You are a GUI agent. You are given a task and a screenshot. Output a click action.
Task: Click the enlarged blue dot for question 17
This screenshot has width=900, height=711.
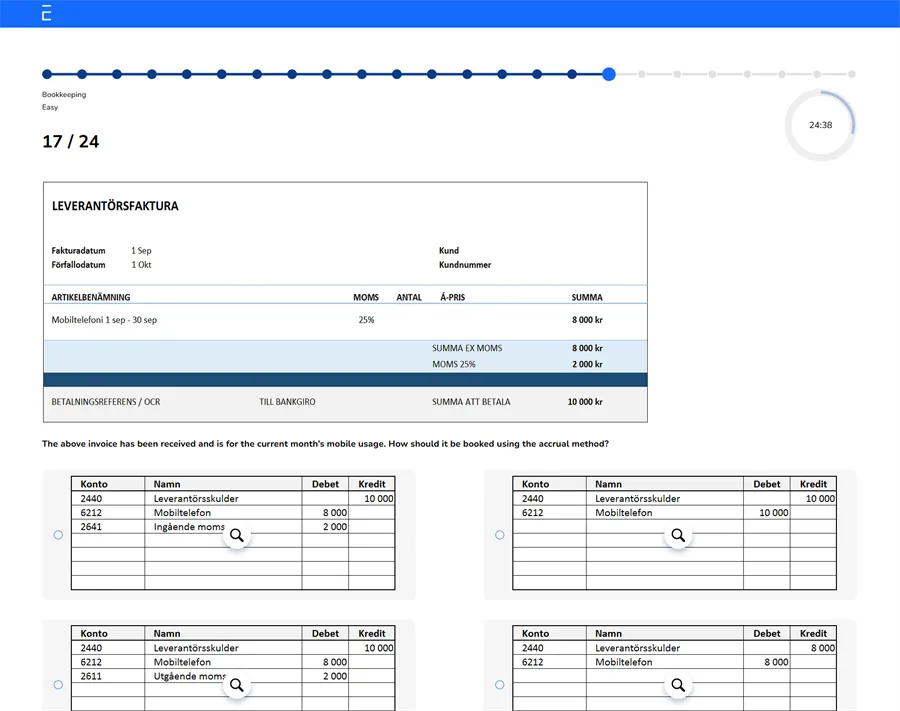tap(609, 74)
